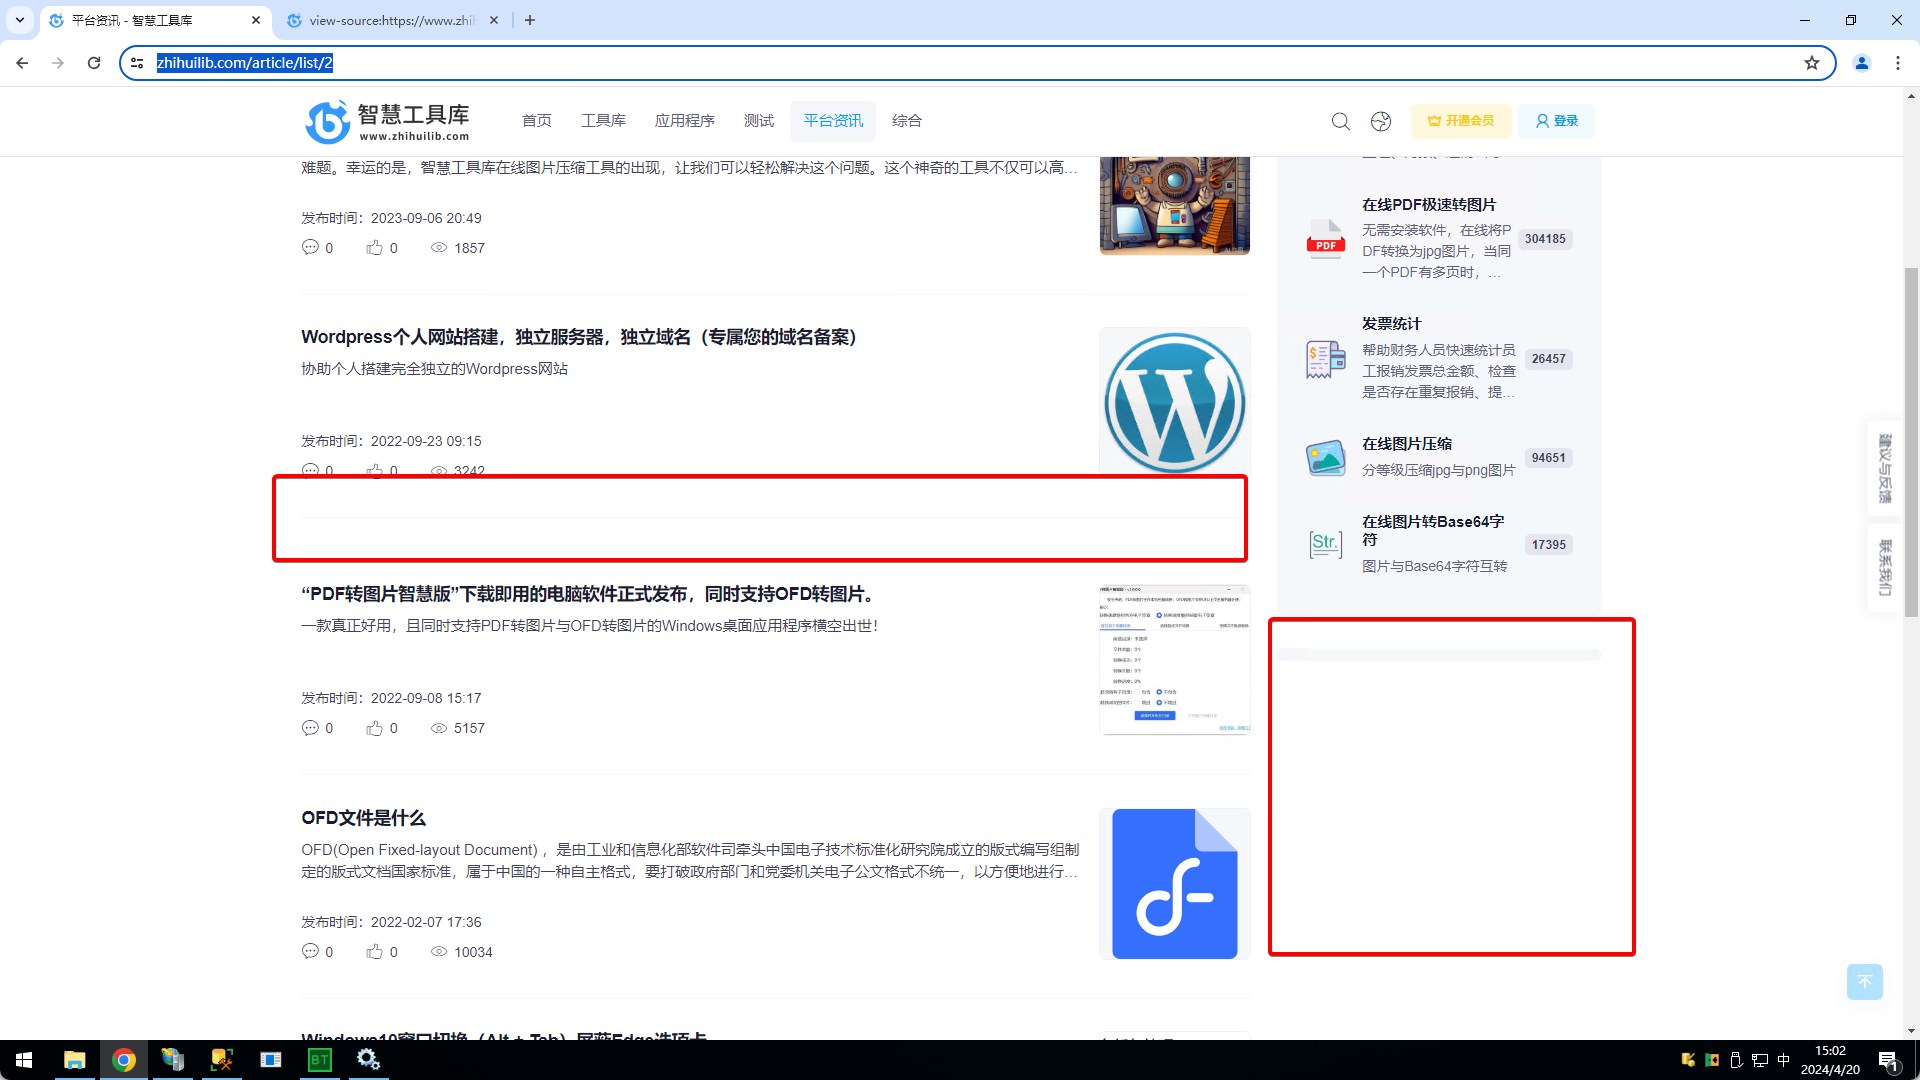The image size is (1920, 1080).
Task: Click the theme palette icon beside search
Action: pos(1381,121)
